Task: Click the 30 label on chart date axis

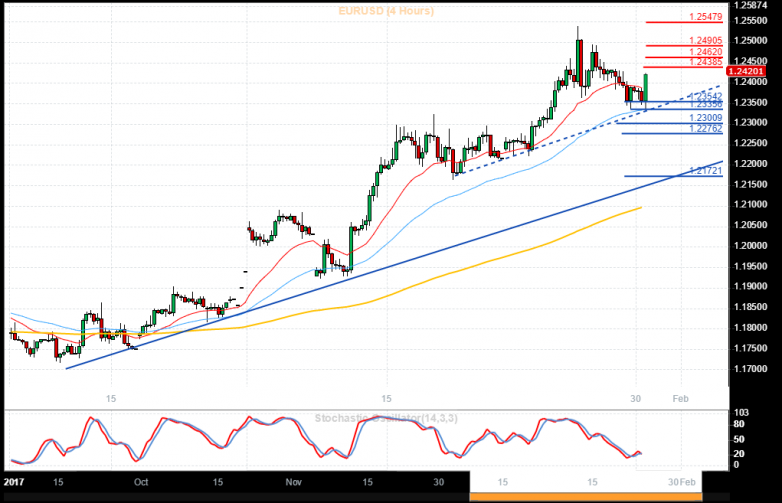Action: pos(635,399)
